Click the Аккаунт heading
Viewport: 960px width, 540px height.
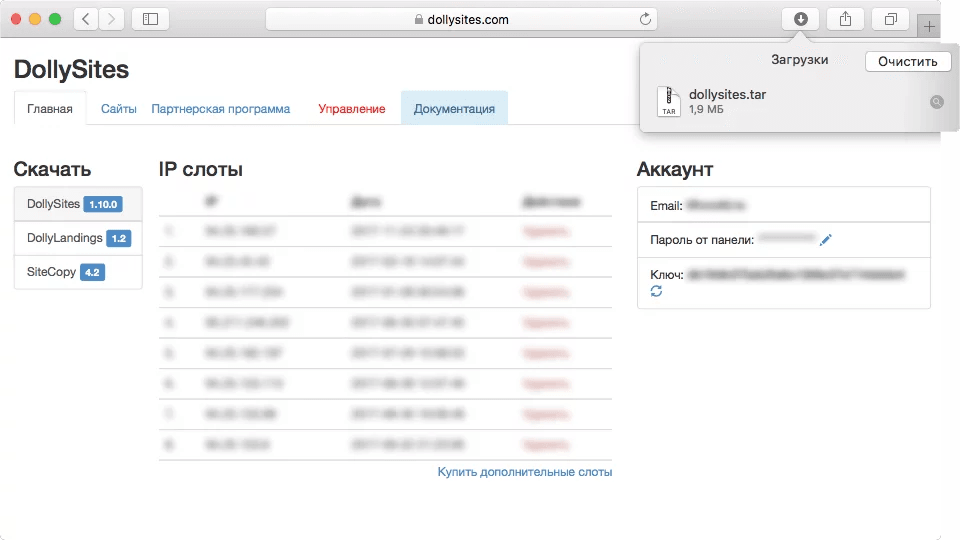pyautogui.click(x=675, y=169)
